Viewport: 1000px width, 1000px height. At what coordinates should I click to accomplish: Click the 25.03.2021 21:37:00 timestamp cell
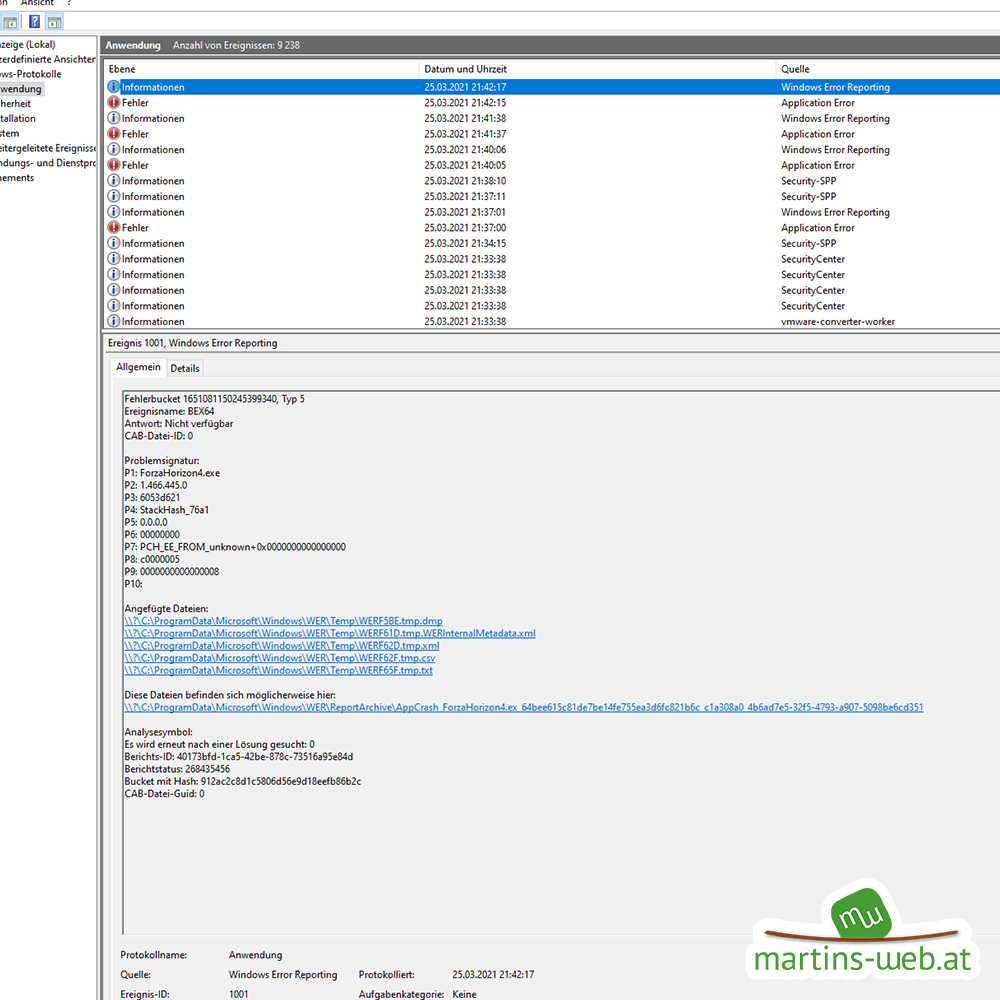click(465, 228)
